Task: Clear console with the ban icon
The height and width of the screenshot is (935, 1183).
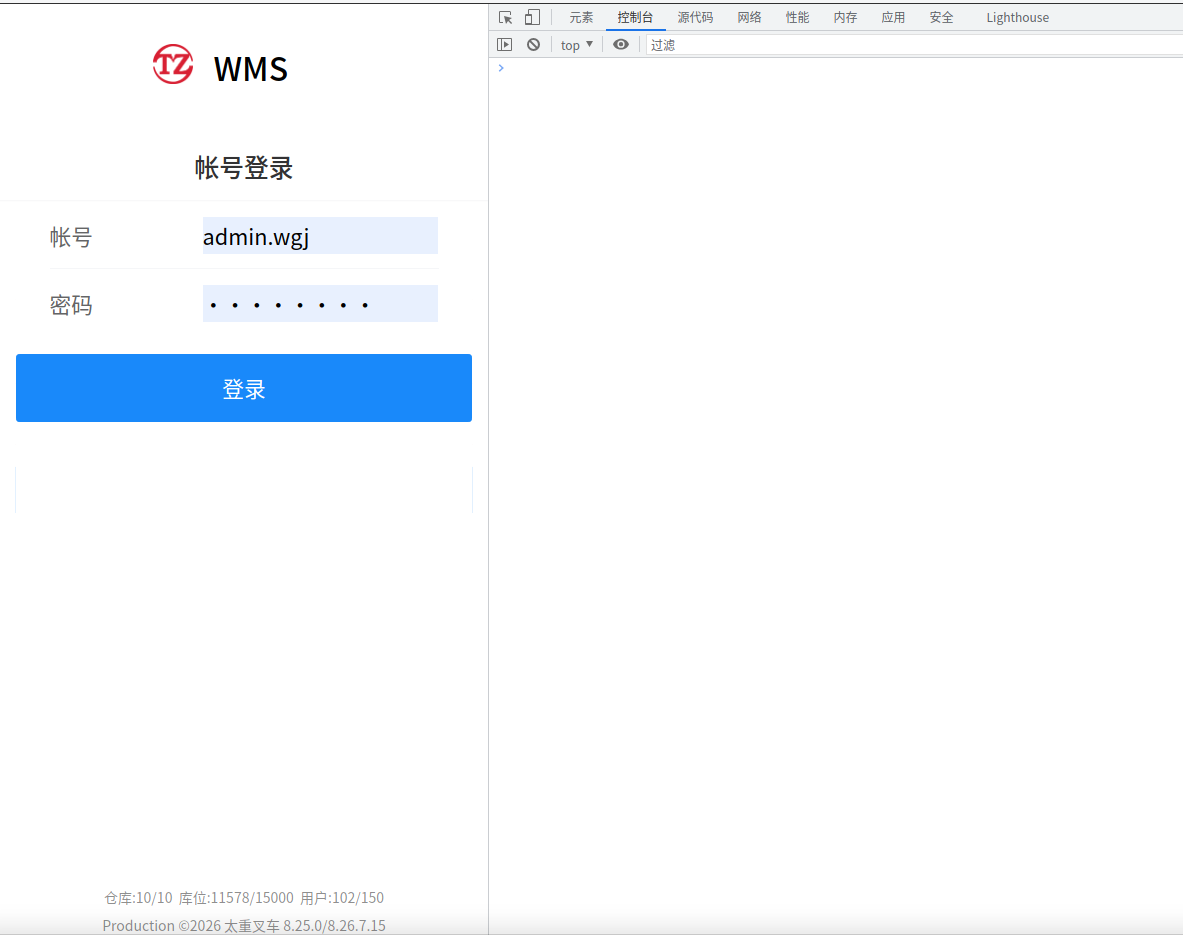Action: click(533, 45)
